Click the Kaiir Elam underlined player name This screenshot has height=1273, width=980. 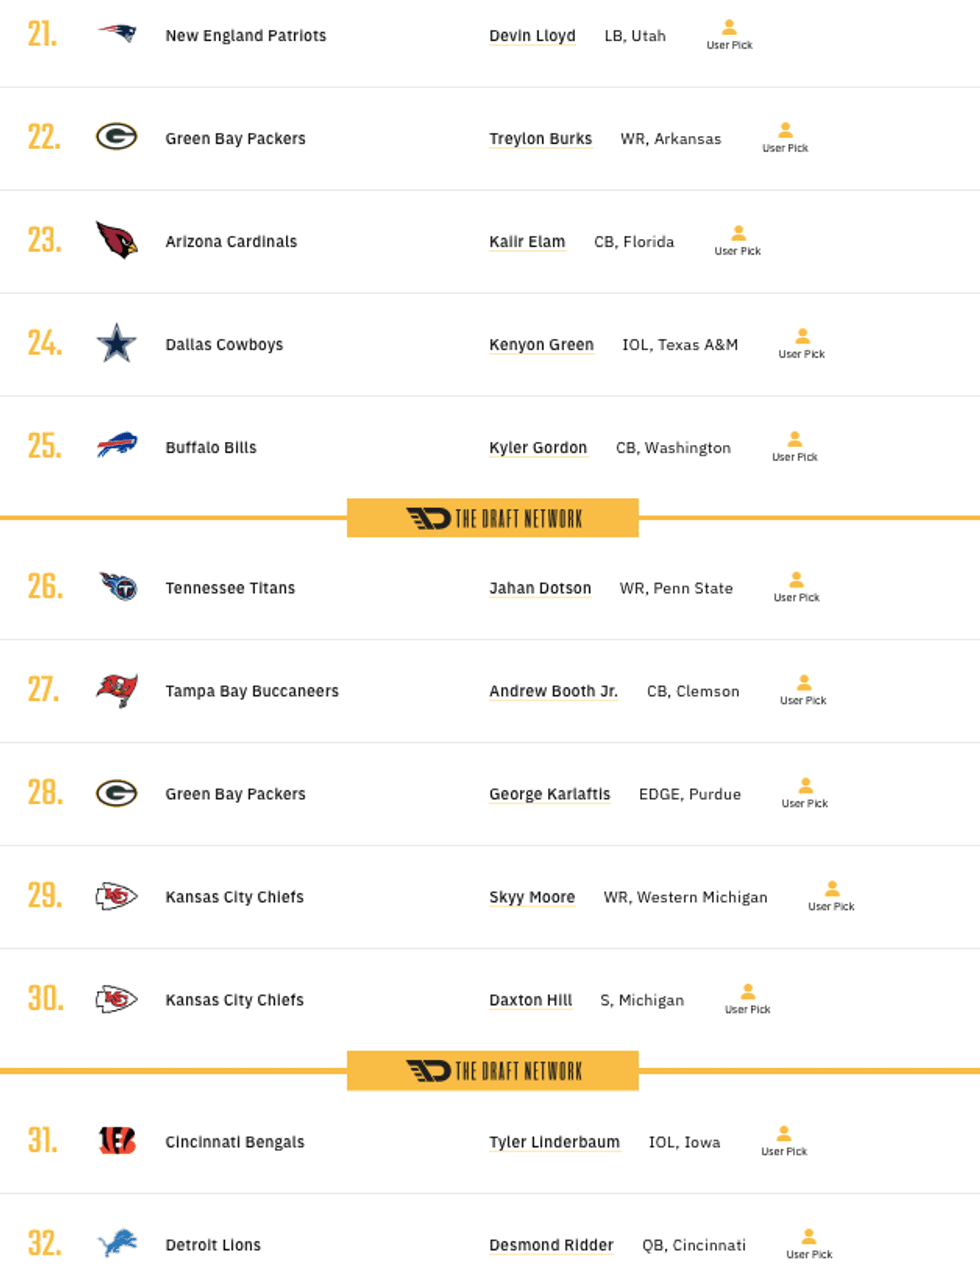(527, 241)
